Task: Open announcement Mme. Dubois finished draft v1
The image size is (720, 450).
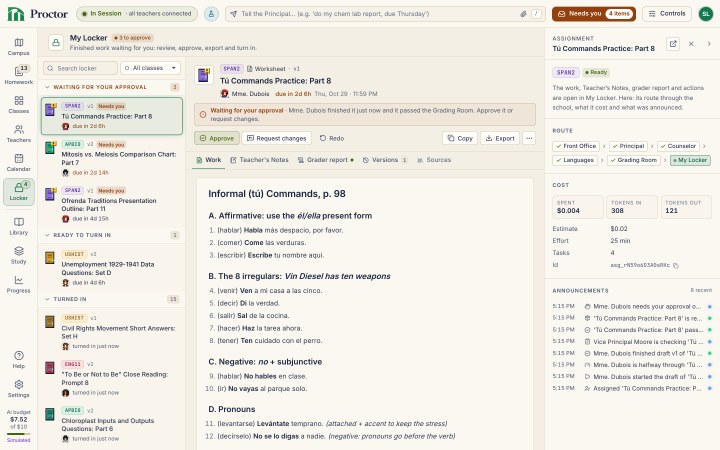Action: pyautogui.click(x=632, y=353)
